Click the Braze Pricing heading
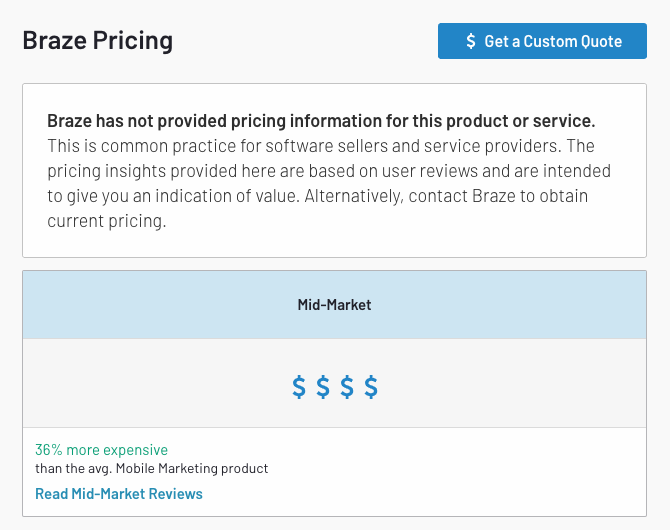The height and width of the screenshot is (530, 670). click(98, 41)
